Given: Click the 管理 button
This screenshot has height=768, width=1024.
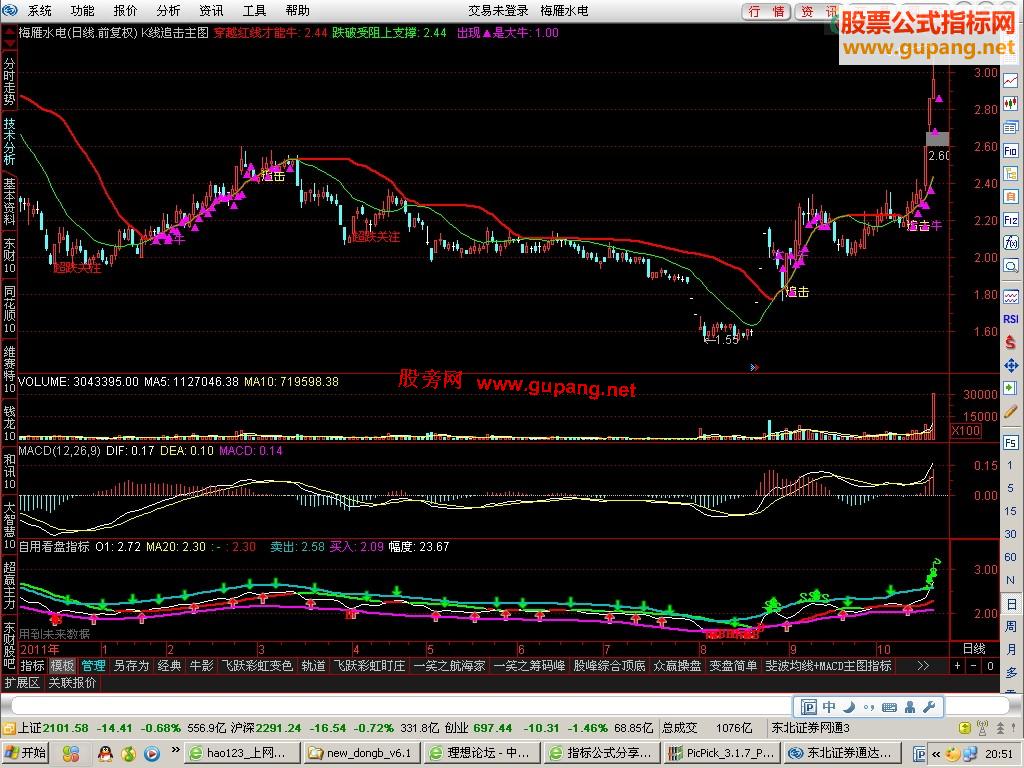Looking at the screenshot, I should point(93,665).
